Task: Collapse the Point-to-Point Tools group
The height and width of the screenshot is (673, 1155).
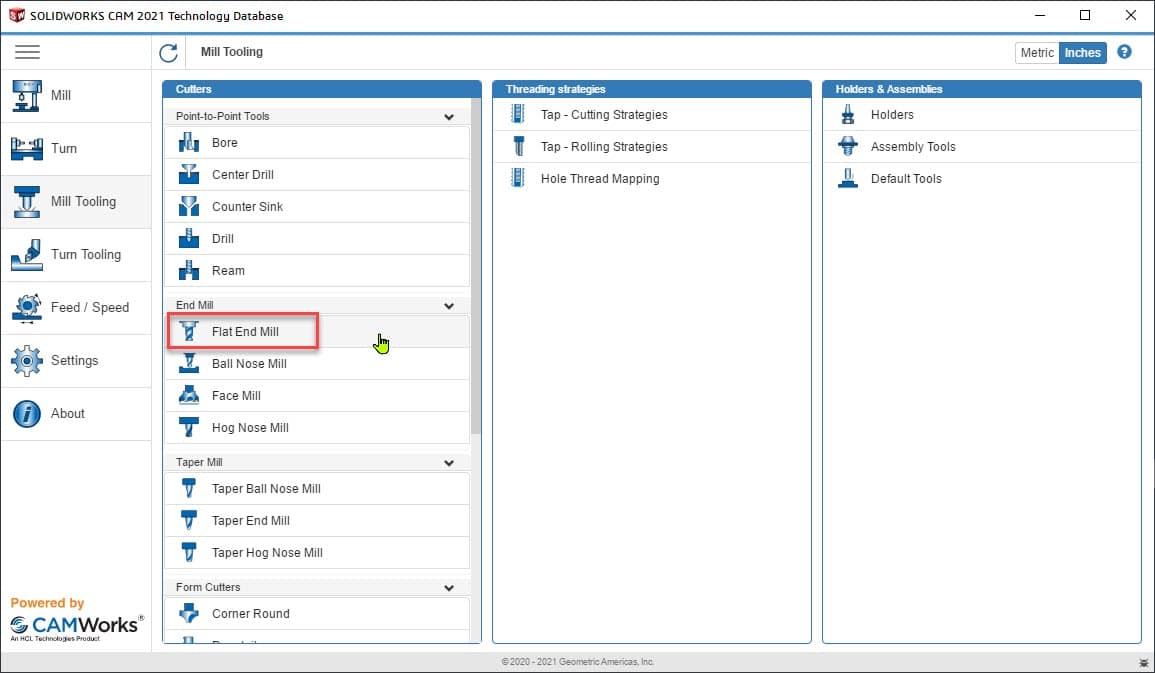Action: (449, 117)
